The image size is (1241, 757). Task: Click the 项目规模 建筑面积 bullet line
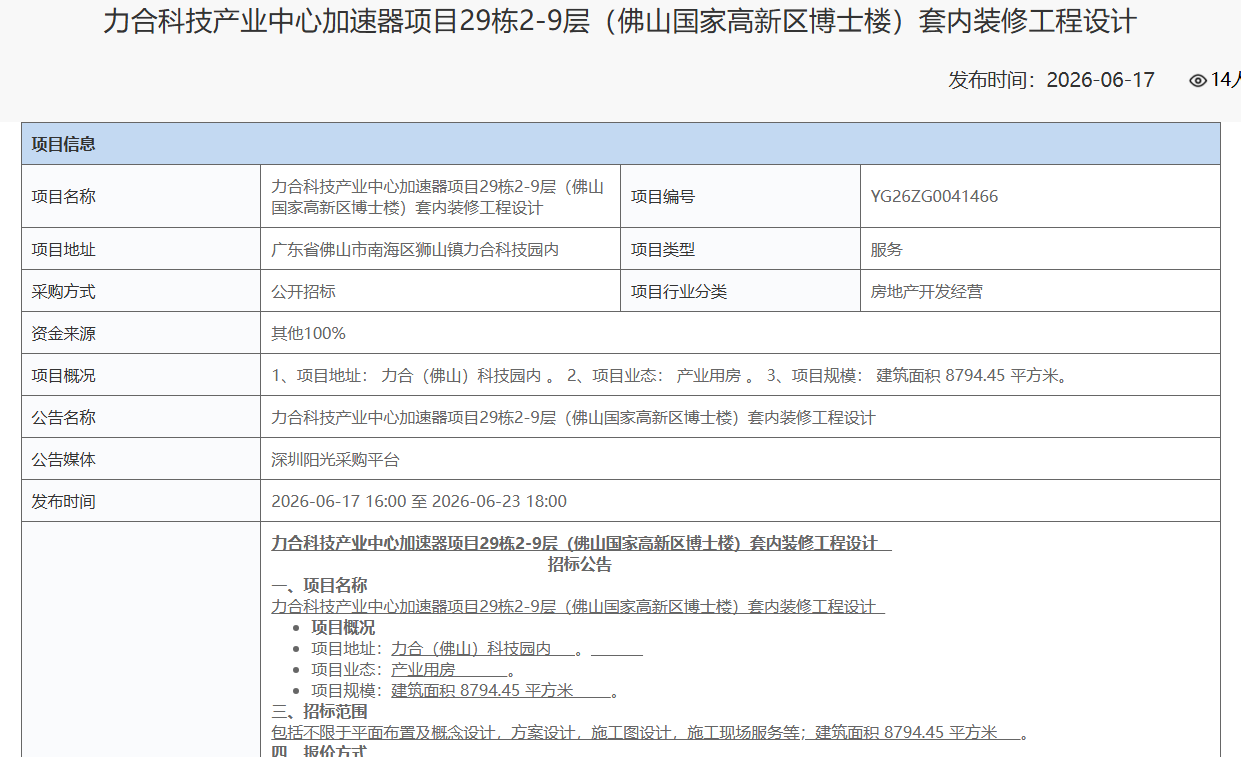coord(464,691)
